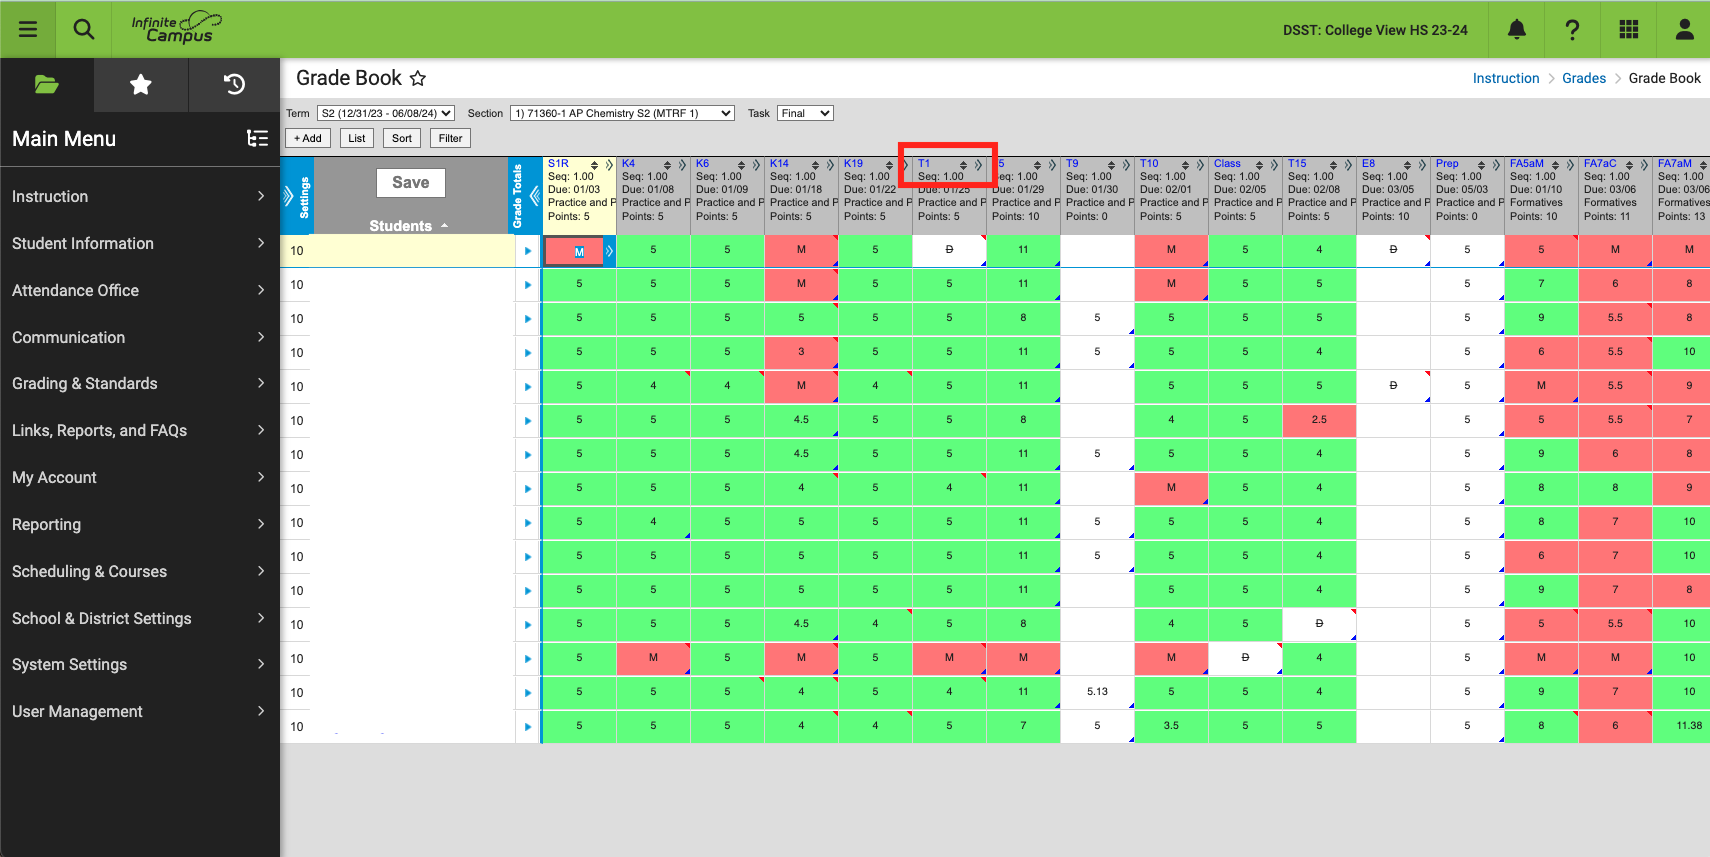Click the sort arrows on K14 column
The width and height of the screenshot is (1710, 857).
(x=816, y=165)
